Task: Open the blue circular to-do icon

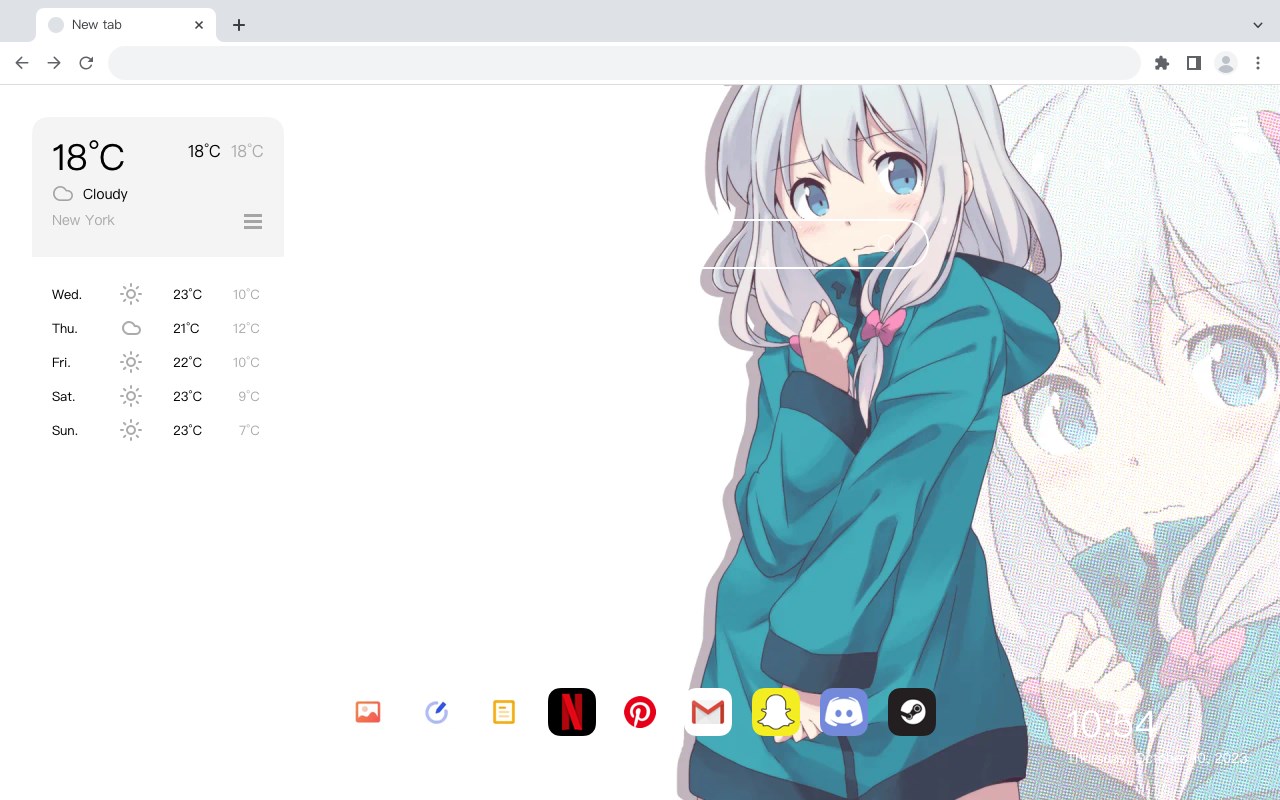Action: click(x=436, y=712)
